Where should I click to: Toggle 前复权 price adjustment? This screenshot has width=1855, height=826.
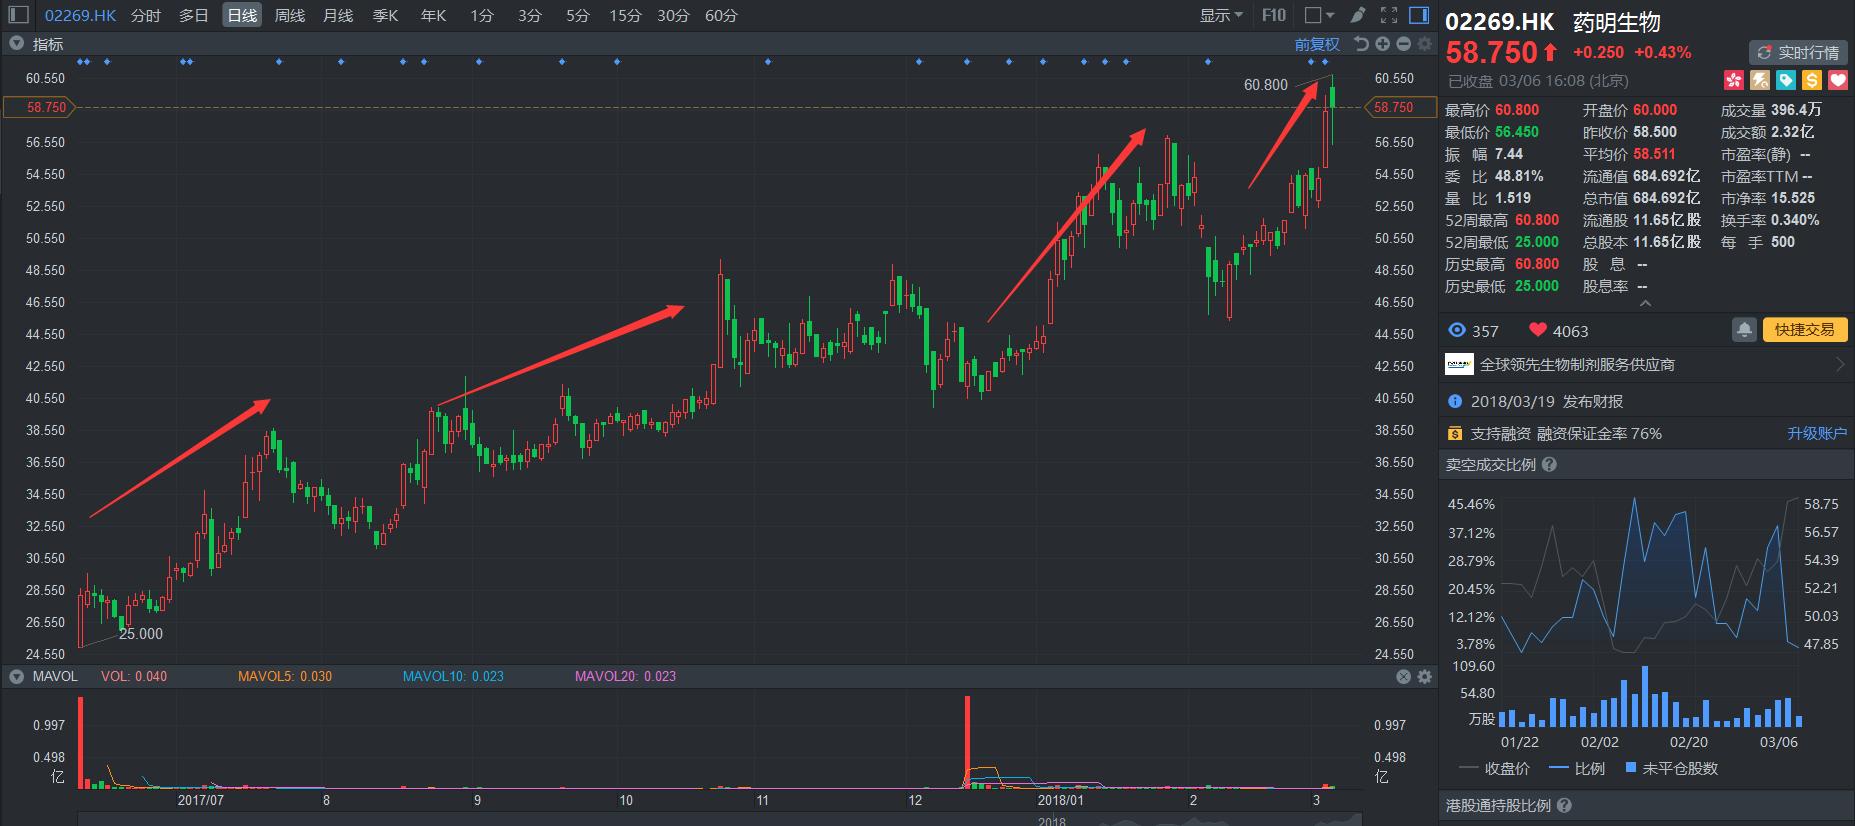[1316, 44]
